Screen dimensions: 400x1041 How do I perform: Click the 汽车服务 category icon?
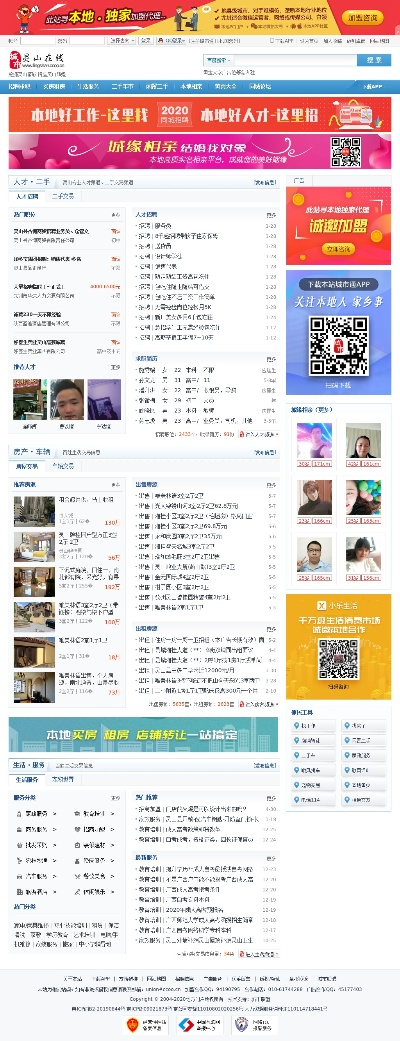[19, 876]
